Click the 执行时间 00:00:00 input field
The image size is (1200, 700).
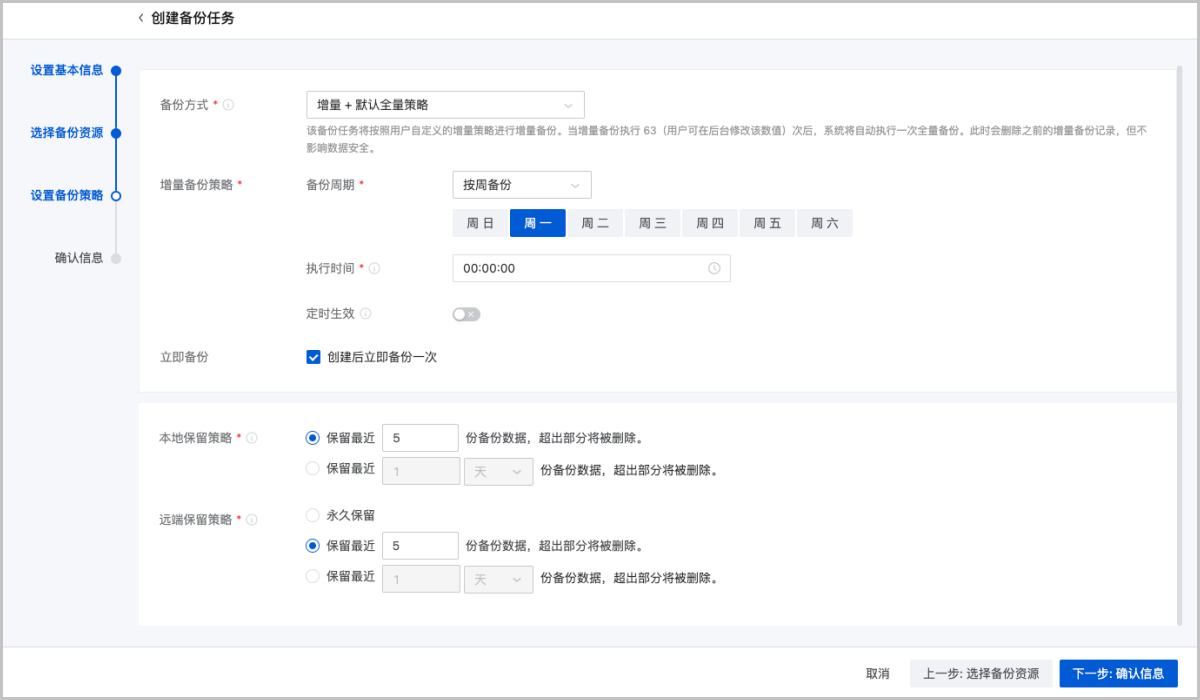(x=580, y=269)
